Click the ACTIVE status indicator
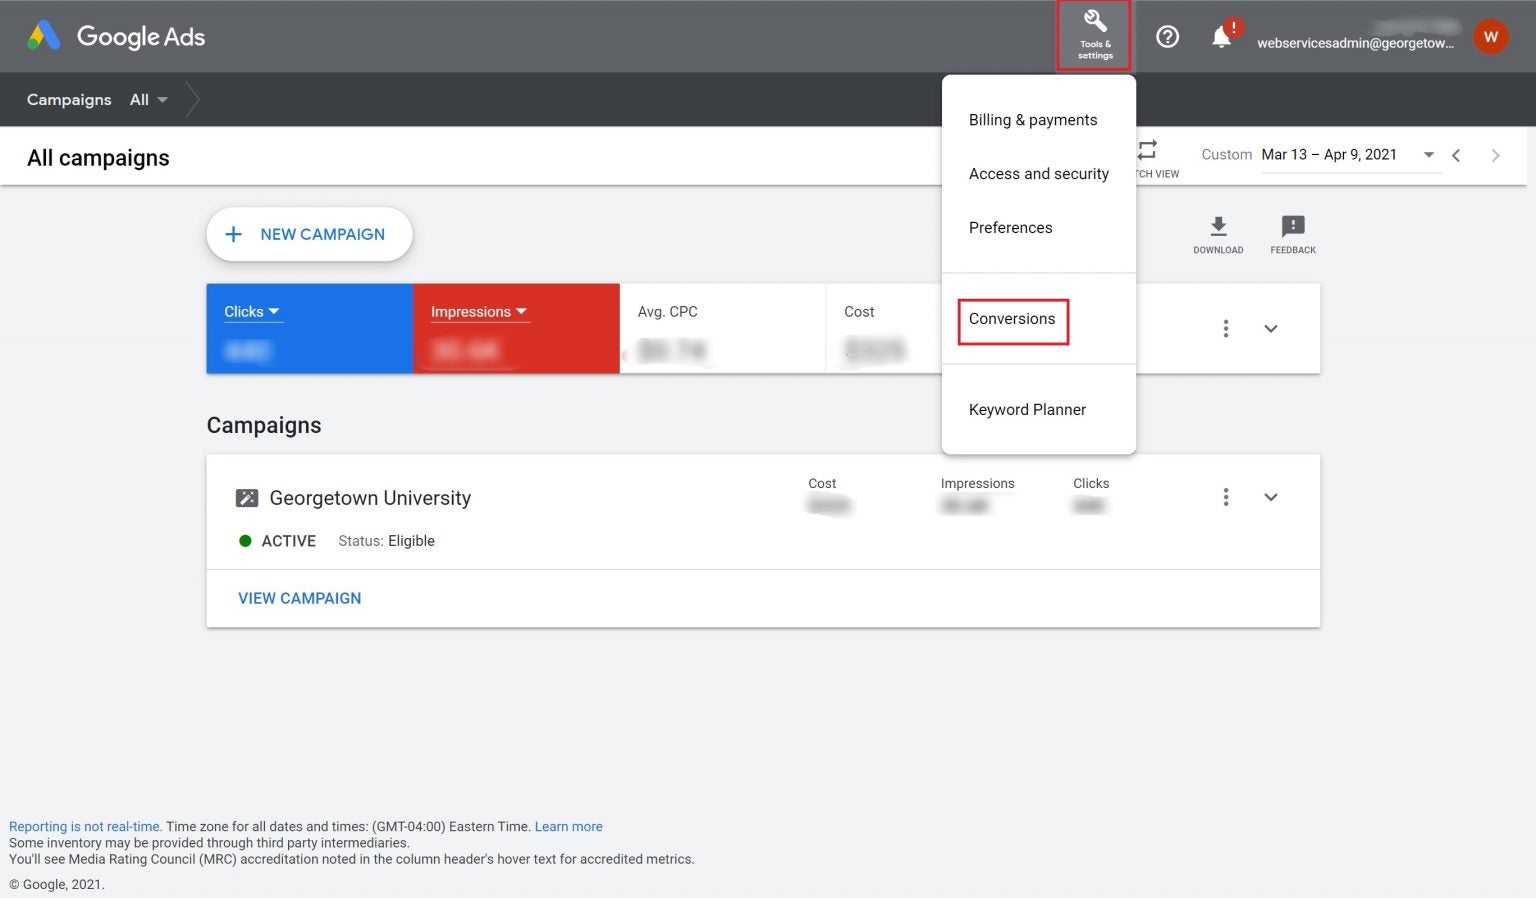The width and height of the screenshot is (1536, 898). [x=278, y=541]
